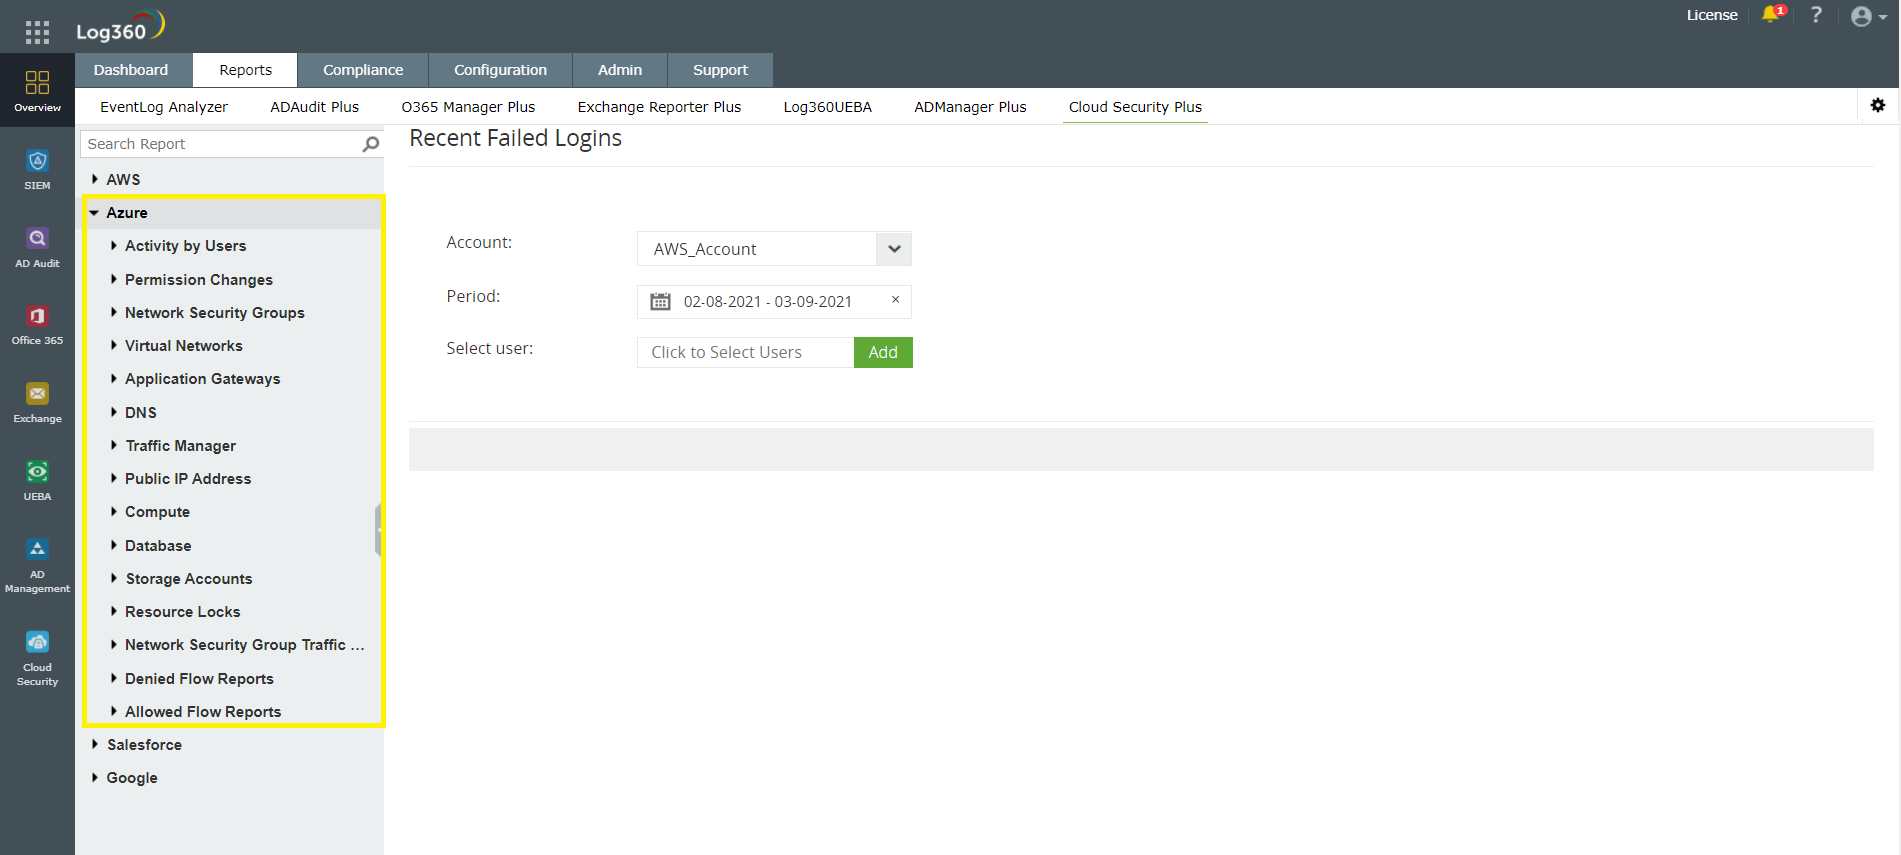
Task: Switch to the Admin tab
Action: pyautogui.click(x=620, y=70)
